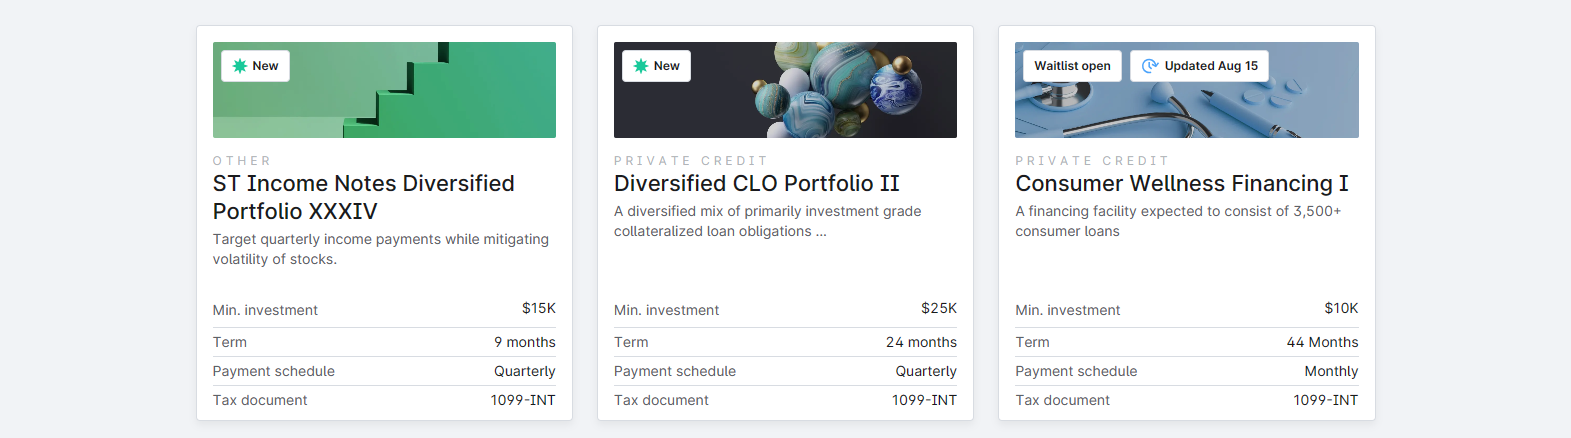
Task: Click the Waitlist open badge
Action: [x=1072, y=66]
